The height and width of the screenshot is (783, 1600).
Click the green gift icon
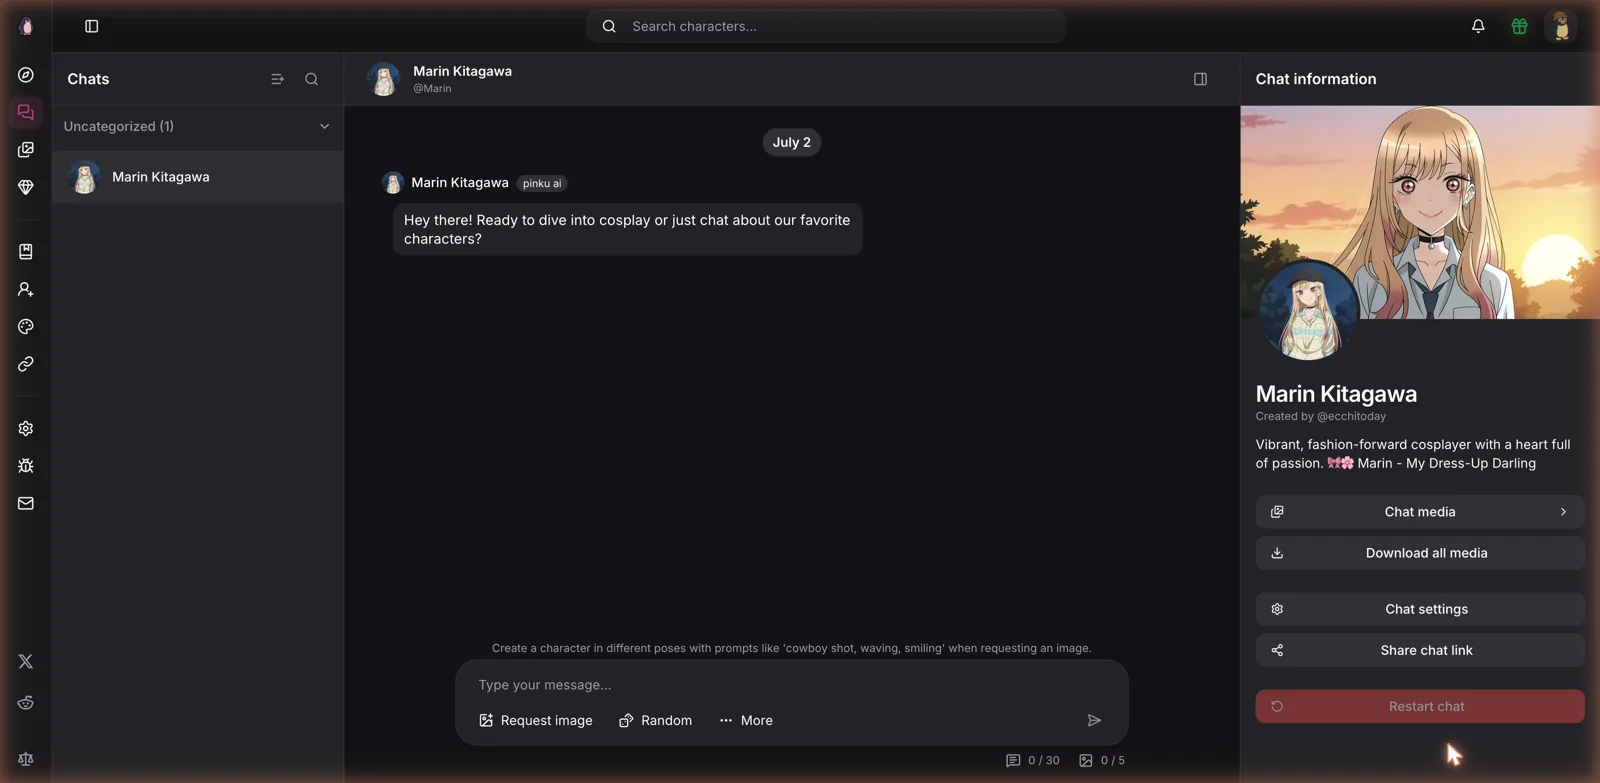(1519, 26)
